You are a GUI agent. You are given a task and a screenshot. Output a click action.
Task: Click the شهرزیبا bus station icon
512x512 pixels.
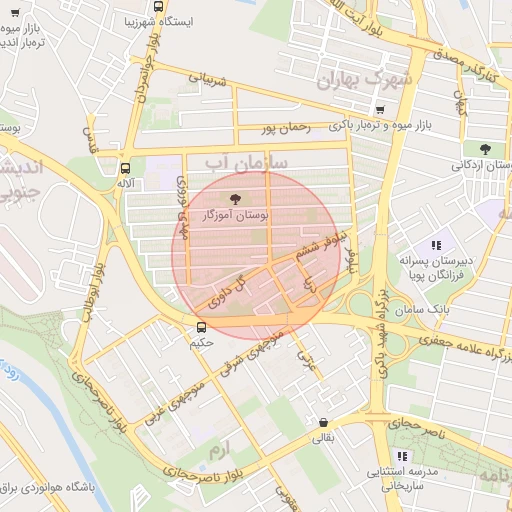(x=158, y=6)
